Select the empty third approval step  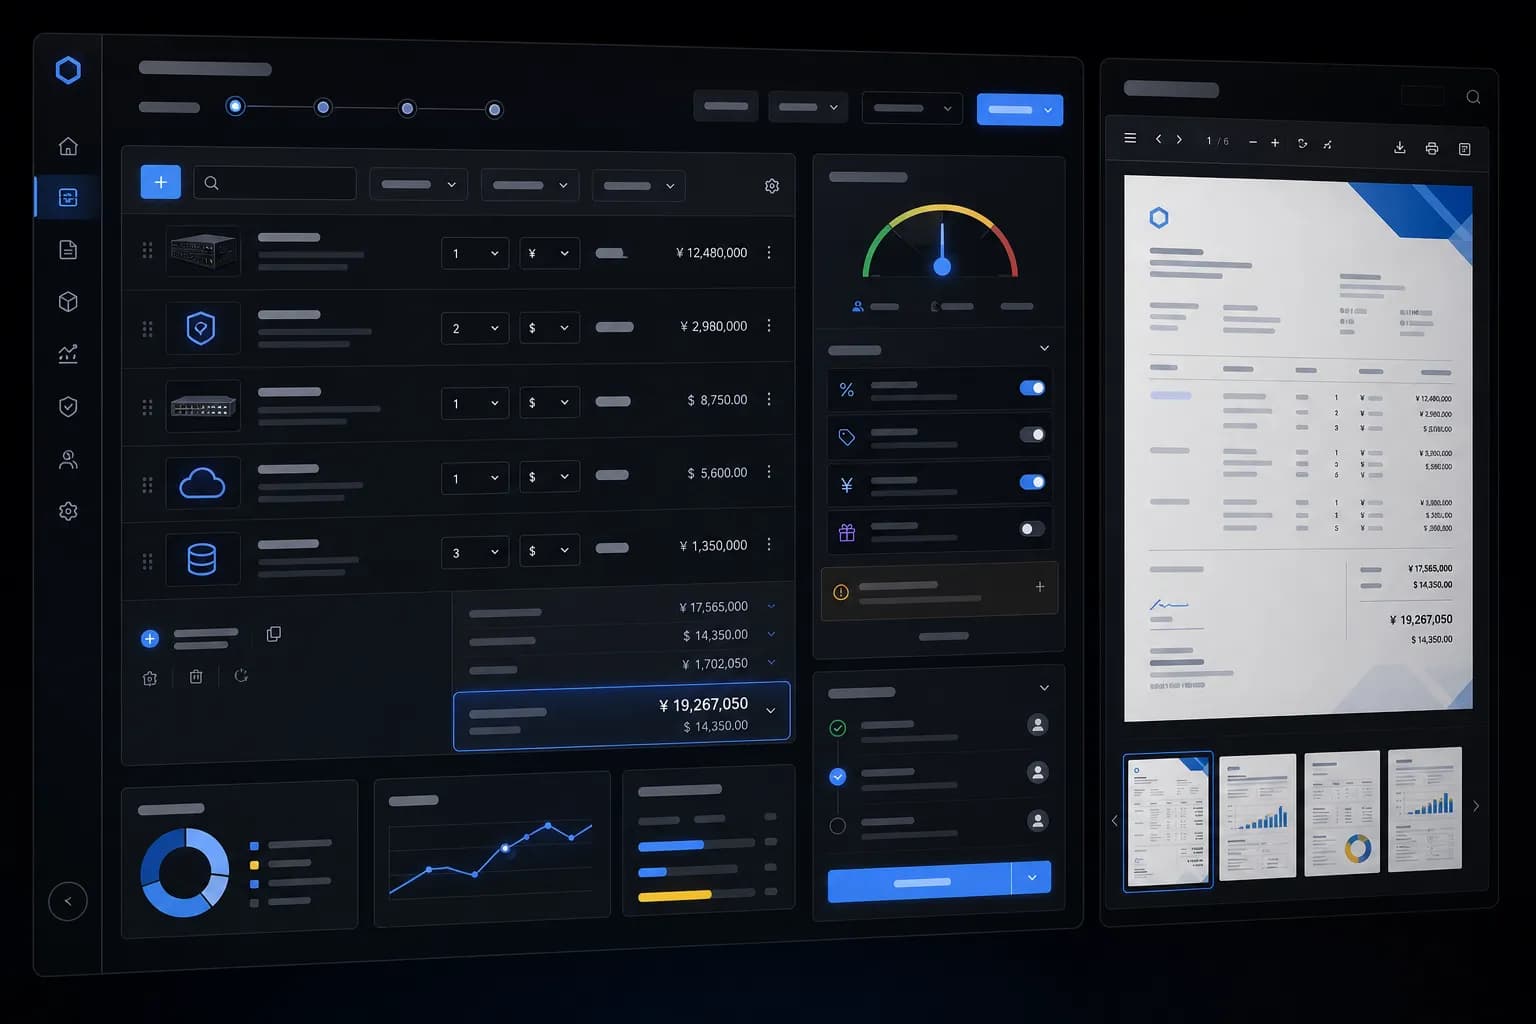pyautogui.click(x=838, y=826)
